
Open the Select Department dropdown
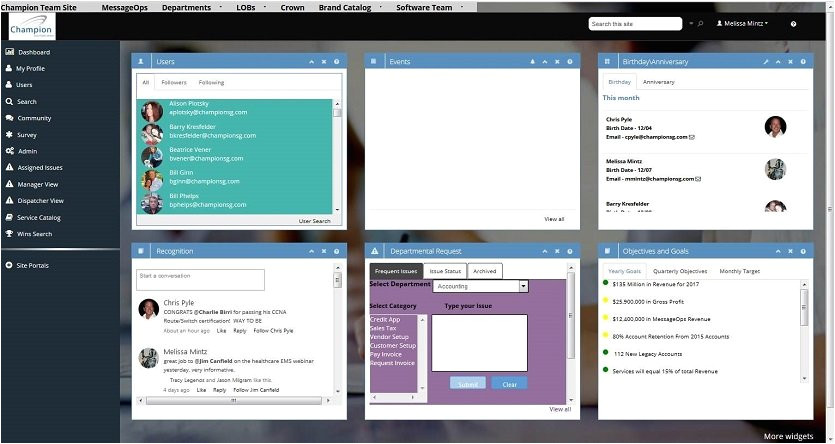[x=481, y=286]
